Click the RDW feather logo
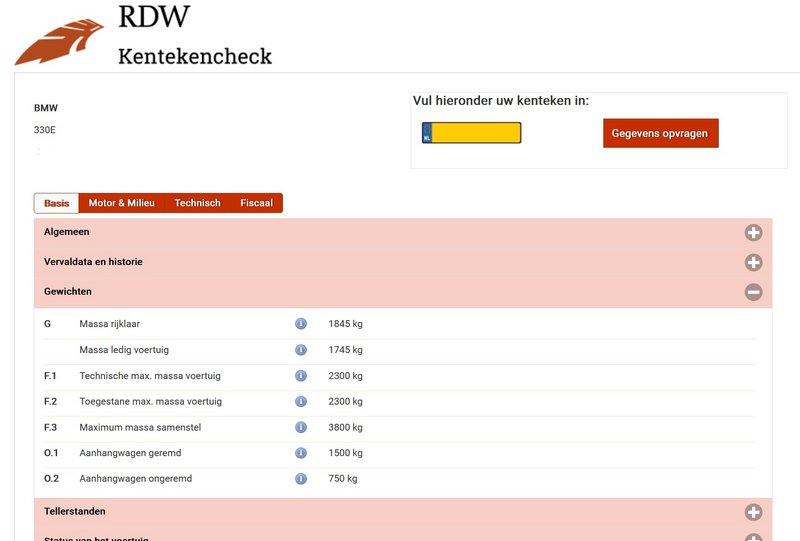Screen dimensions: 800x541 point(60,42)
